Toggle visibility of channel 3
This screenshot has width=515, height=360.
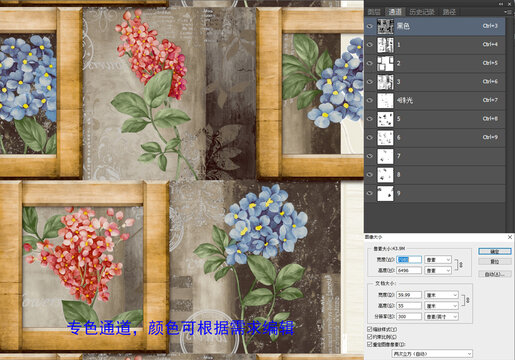[370, 82]
